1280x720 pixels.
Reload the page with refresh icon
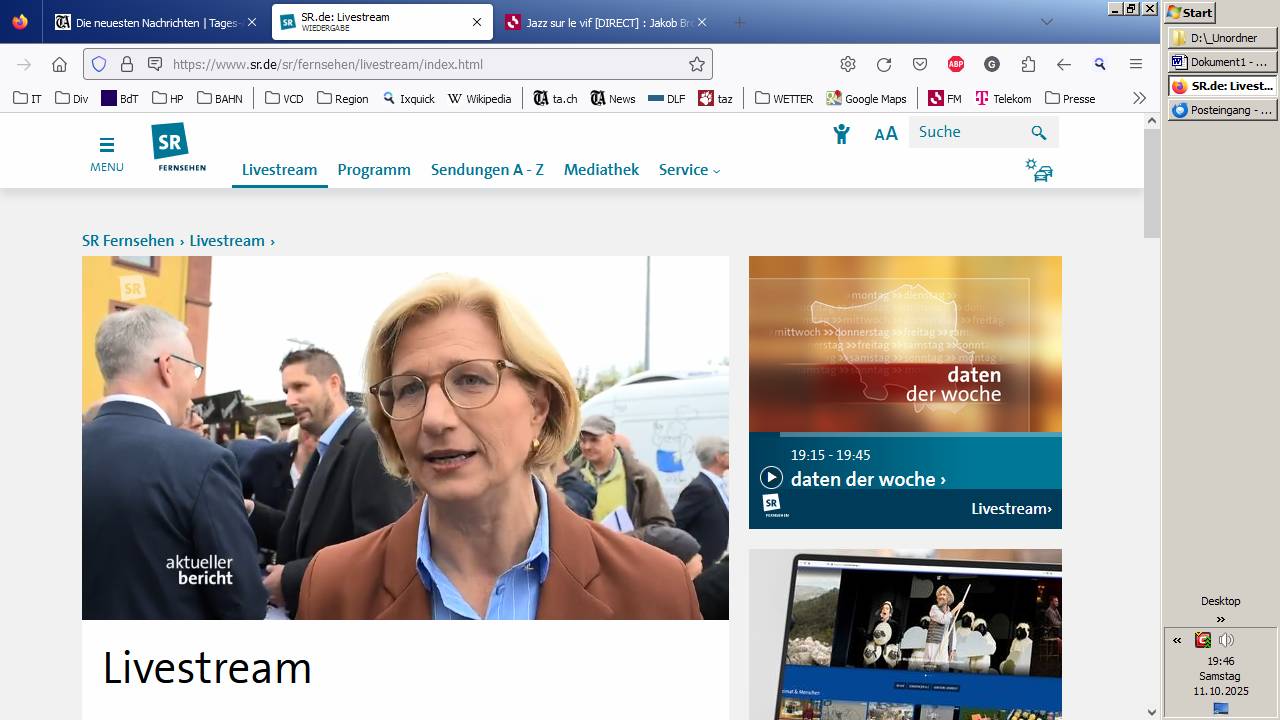pos(883,64)
